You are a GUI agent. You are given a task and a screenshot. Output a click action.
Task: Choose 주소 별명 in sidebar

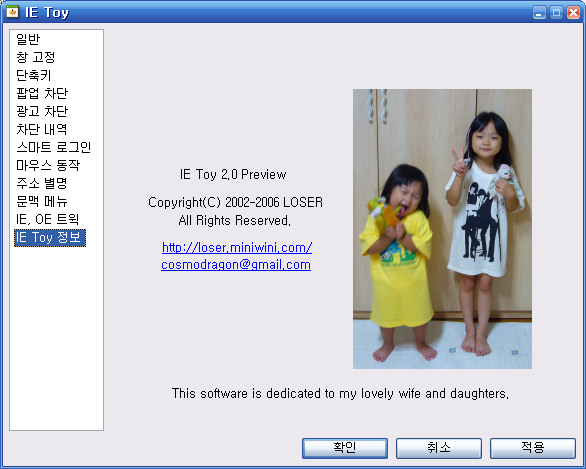pyautogui.click(x=41, y=183)
